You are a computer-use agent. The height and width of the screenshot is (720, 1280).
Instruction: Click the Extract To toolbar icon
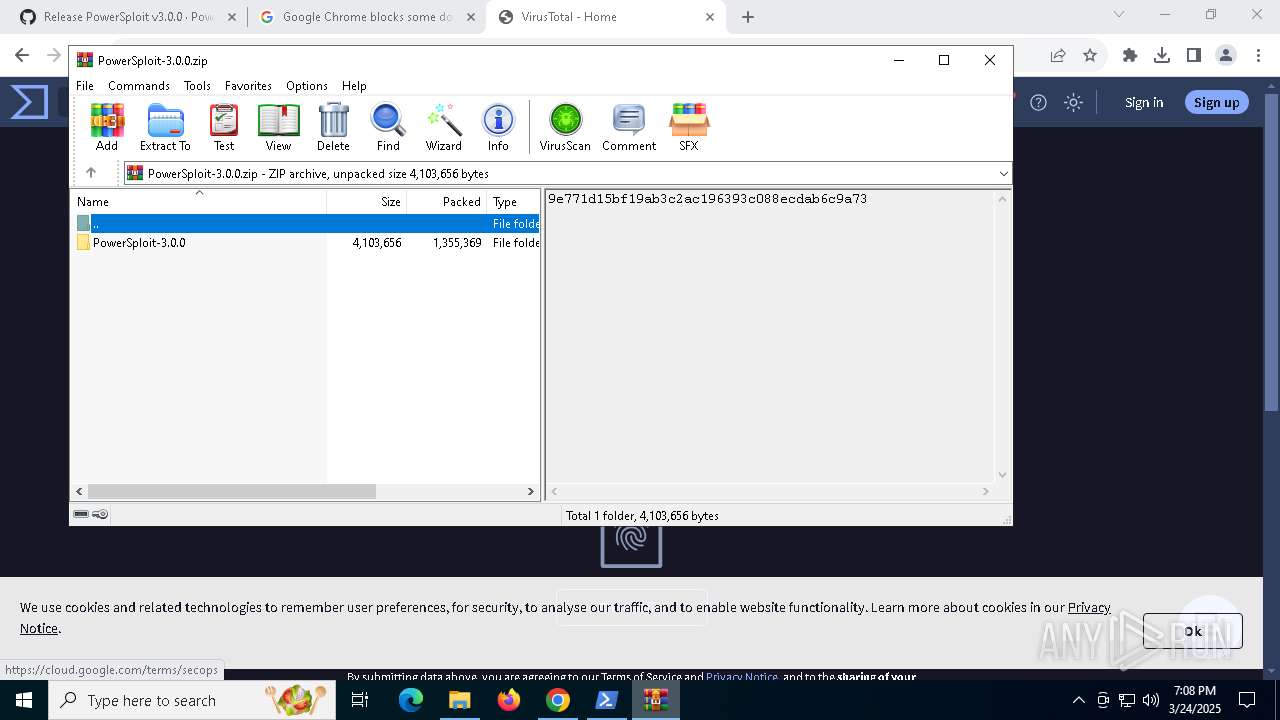click(x=165, y=127)
